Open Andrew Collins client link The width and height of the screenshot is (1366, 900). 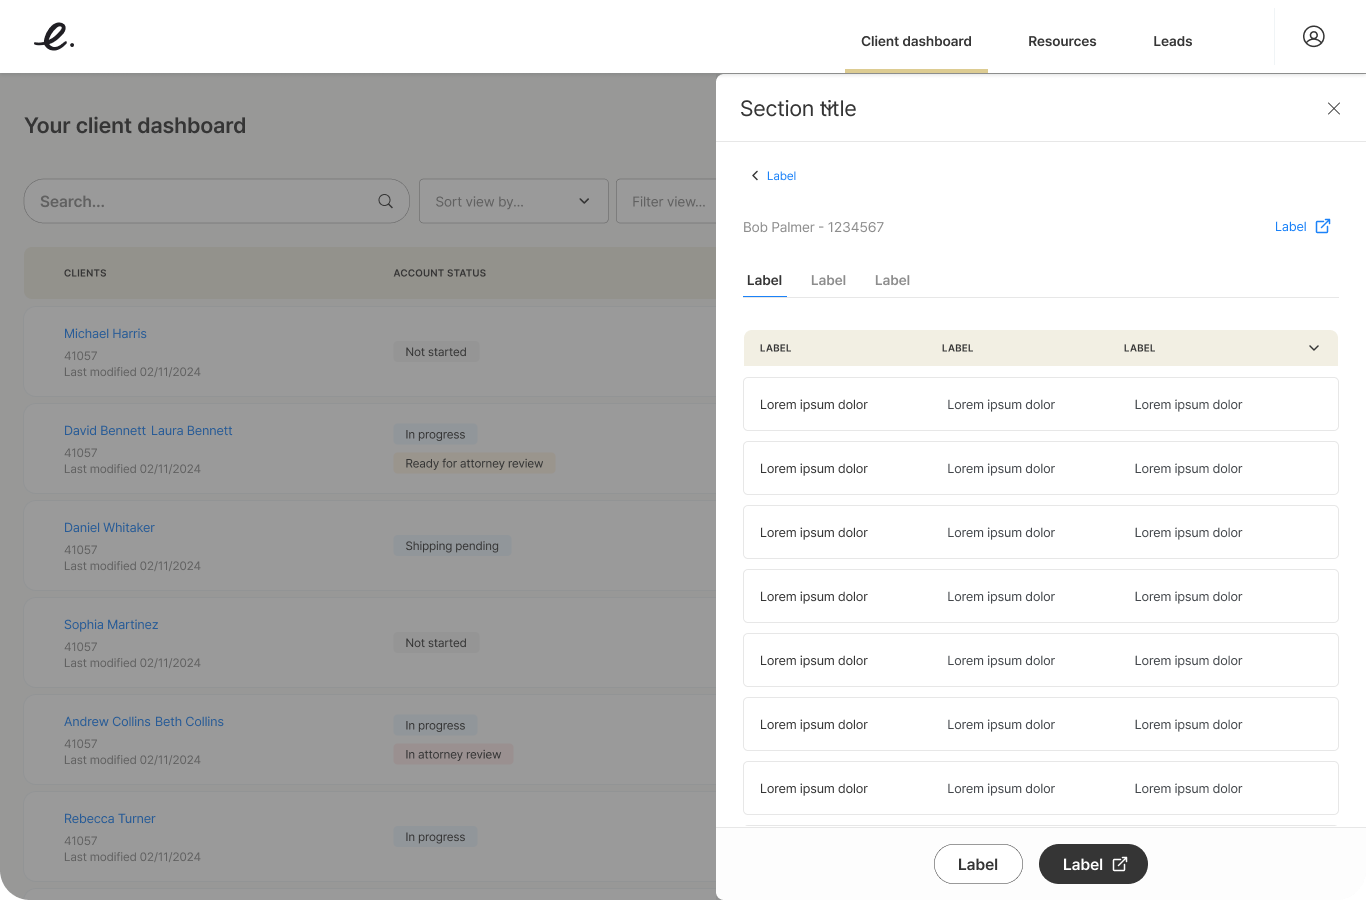[107, 722]
